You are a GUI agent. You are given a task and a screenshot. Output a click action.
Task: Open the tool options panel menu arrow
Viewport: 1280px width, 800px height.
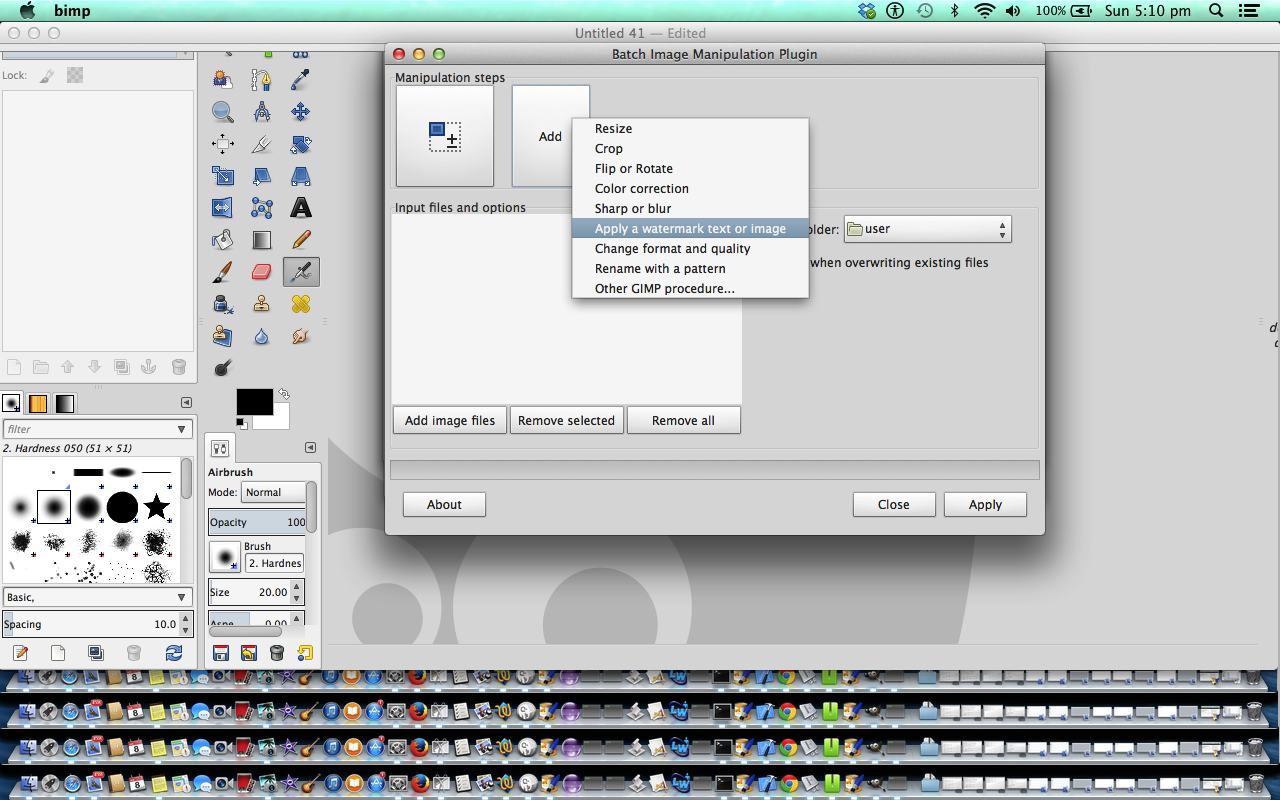tap(310, 448)
